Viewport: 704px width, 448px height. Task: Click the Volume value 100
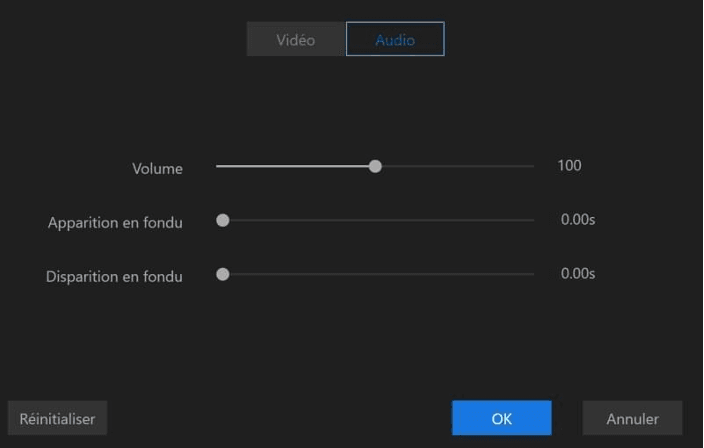[x=569, y=166]
